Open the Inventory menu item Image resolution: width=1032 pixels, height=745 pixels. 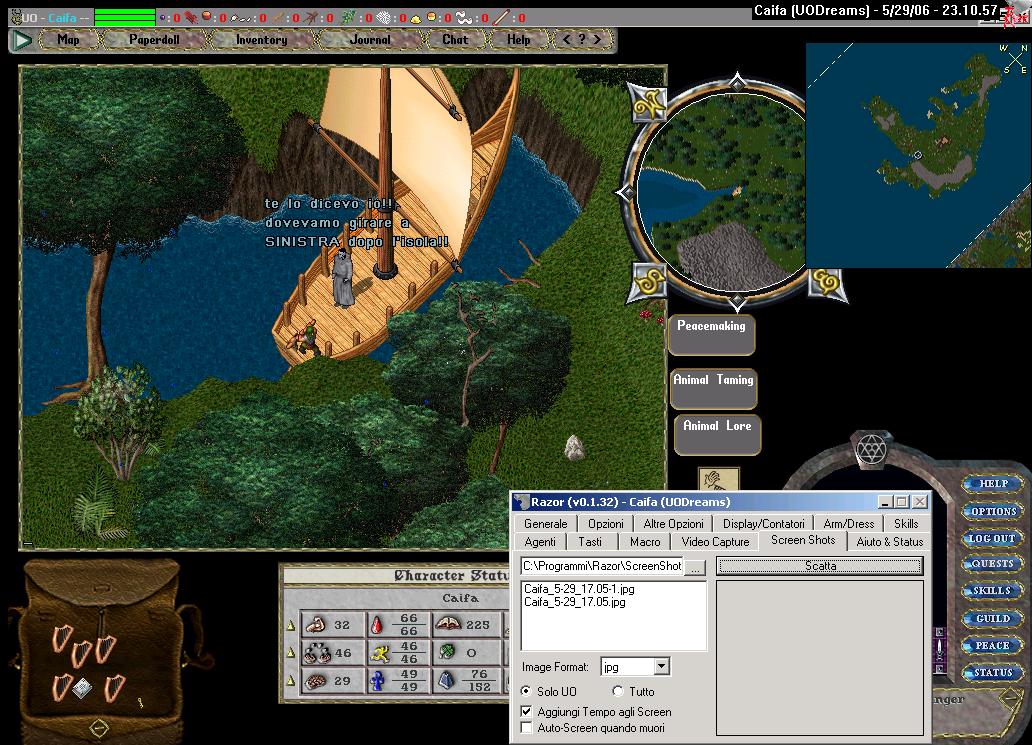pos(261,39)
